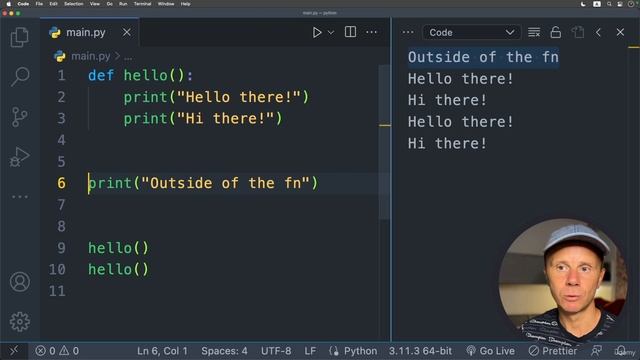Open editor More Actions ellipsis
The height and width of the screenshot is (360, 640).
tap(371, 32)
